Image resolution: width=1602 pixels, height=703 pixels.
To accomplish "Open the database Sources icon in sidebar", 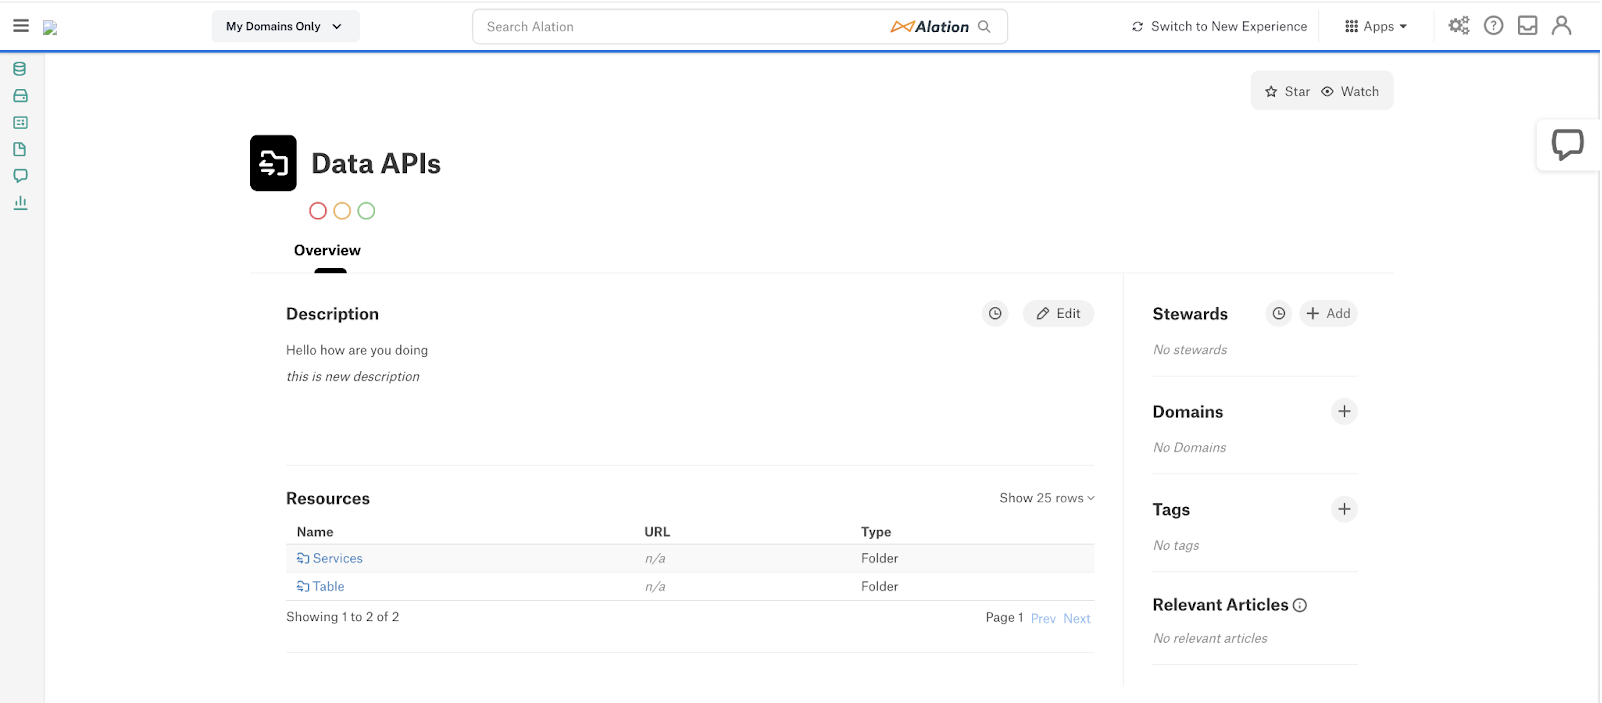I will [20, 69].
